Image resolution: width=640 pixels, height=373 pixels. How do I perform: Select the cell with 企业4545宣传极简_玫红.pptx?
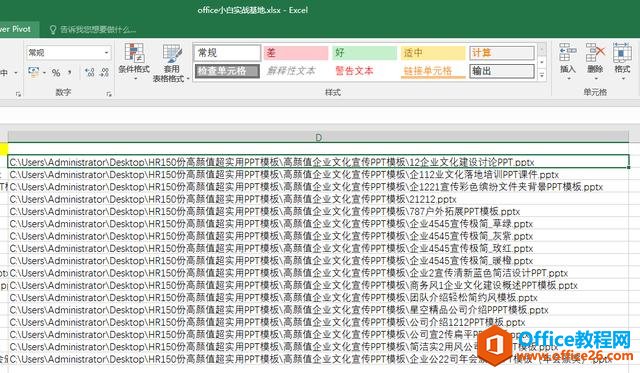[318, 248]
